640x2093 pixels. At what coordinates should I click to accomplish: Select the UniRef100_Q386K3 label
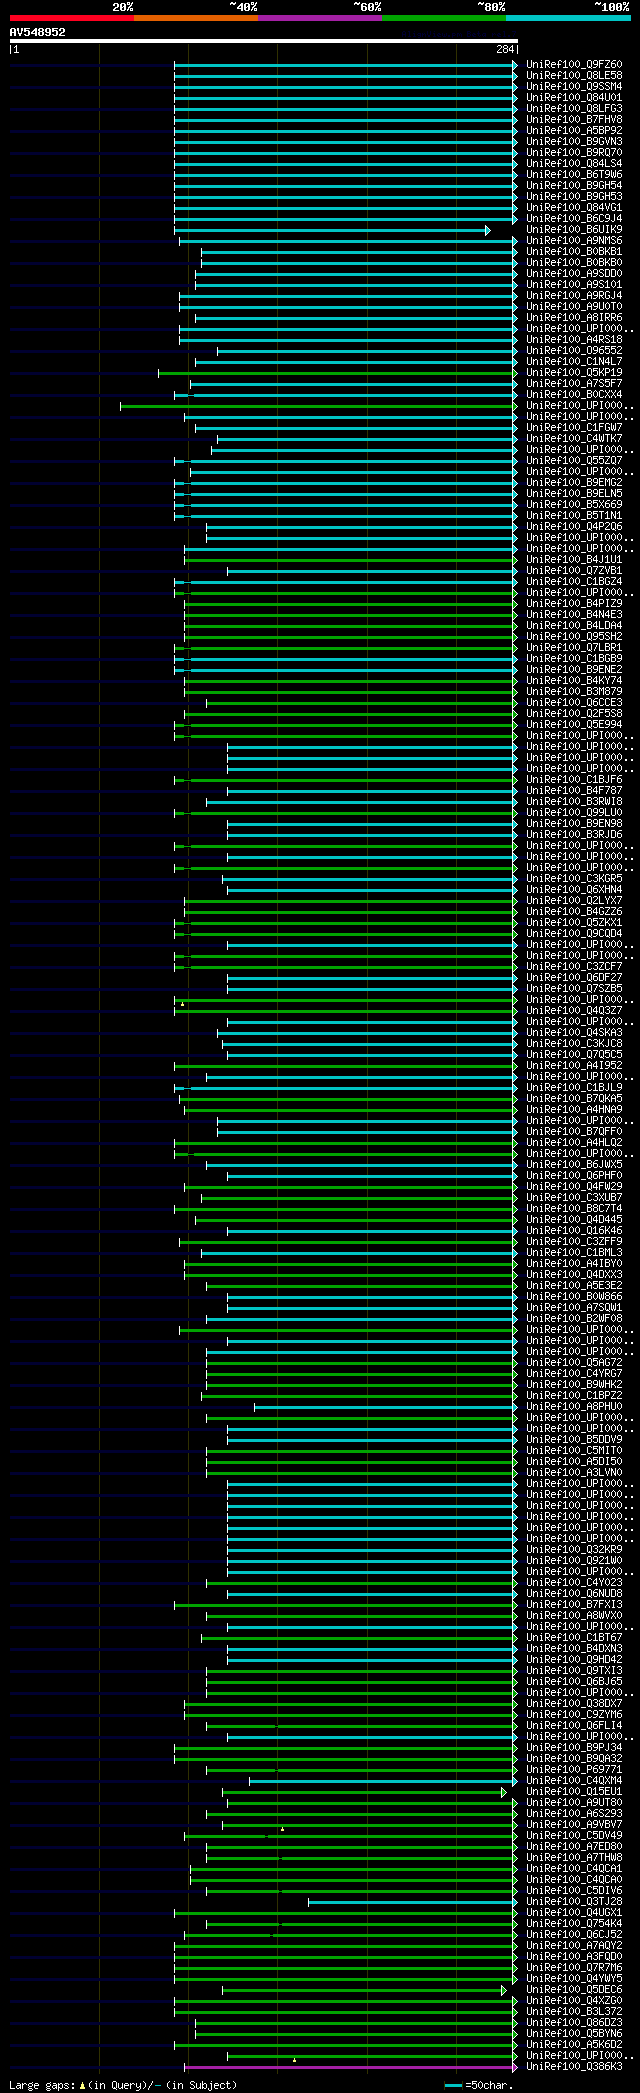[574, 2067]
